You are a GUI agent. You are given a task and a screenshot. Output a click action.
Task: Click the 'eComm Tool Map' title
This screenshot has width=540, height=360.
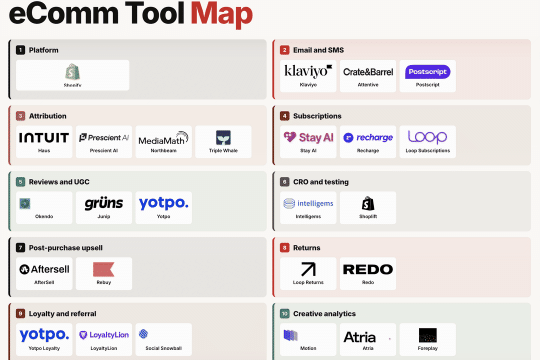[131, 14]
